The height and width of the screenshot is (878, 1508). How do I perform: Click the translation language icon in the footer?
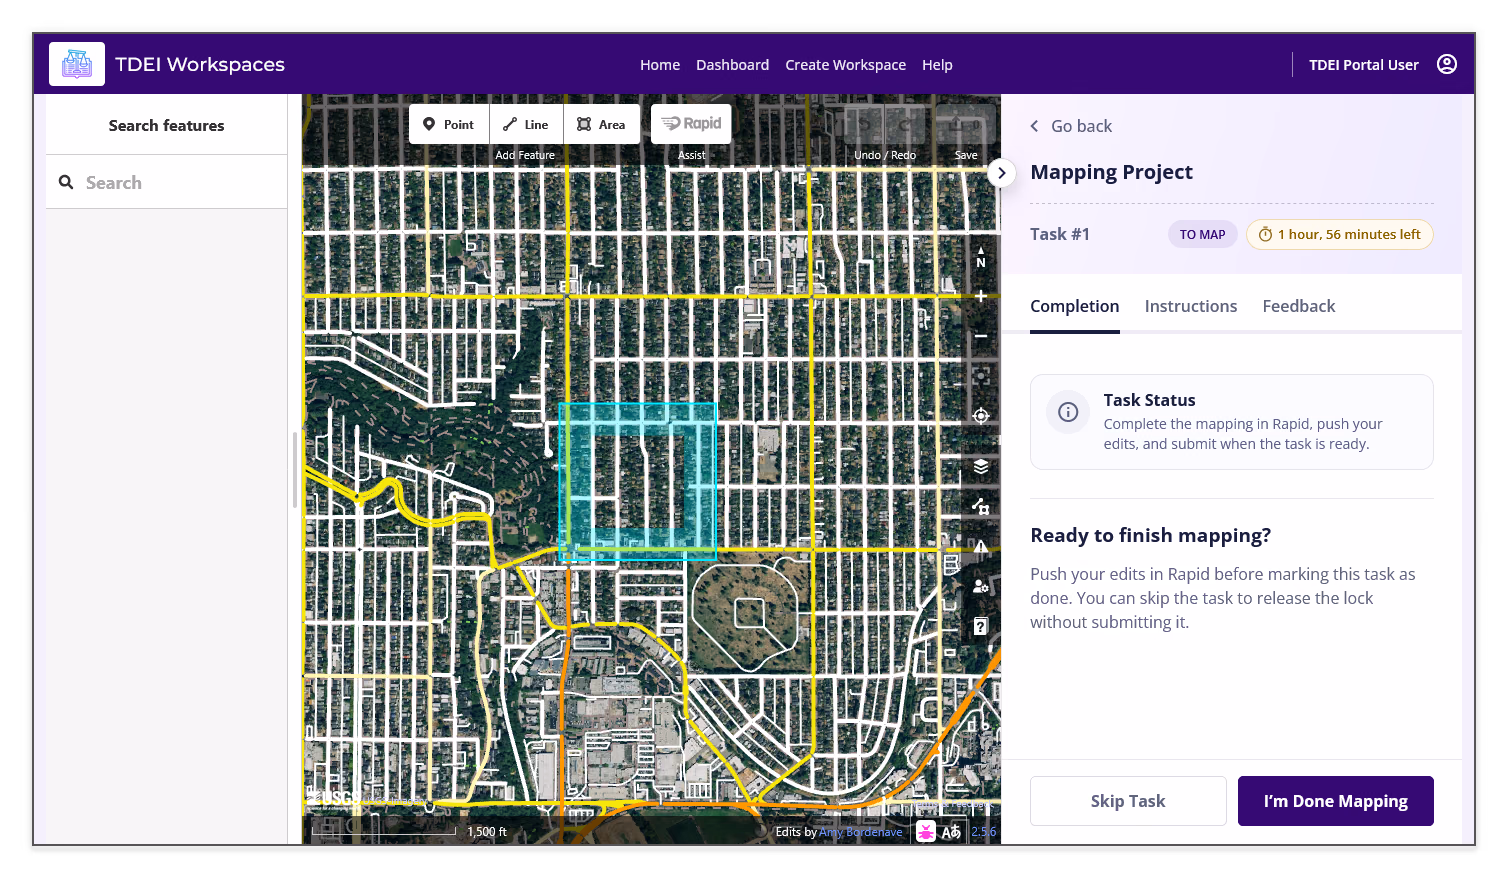[x=951, y=832]
